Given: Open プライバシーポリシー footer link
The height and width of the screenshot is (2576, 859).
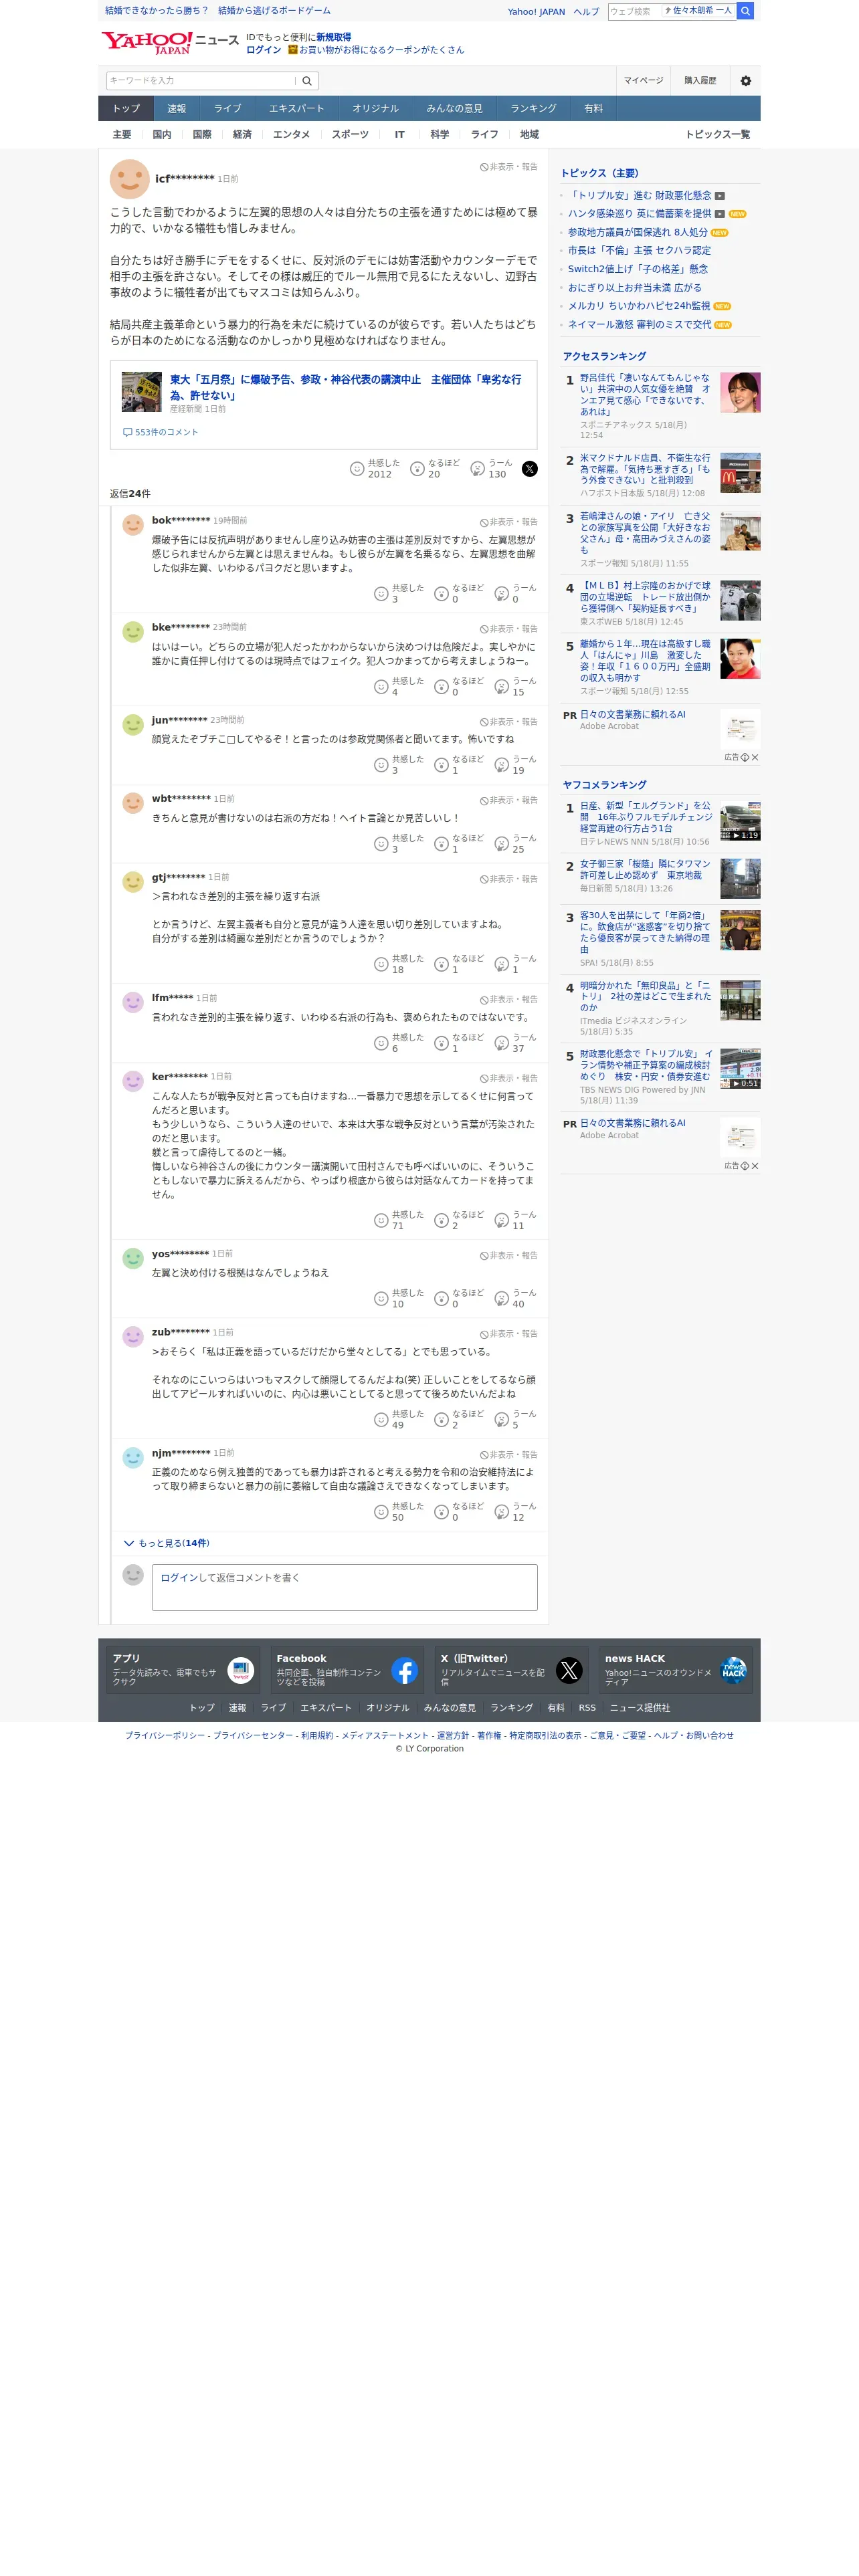Looking at the screenshot, I should (165, 1736).
